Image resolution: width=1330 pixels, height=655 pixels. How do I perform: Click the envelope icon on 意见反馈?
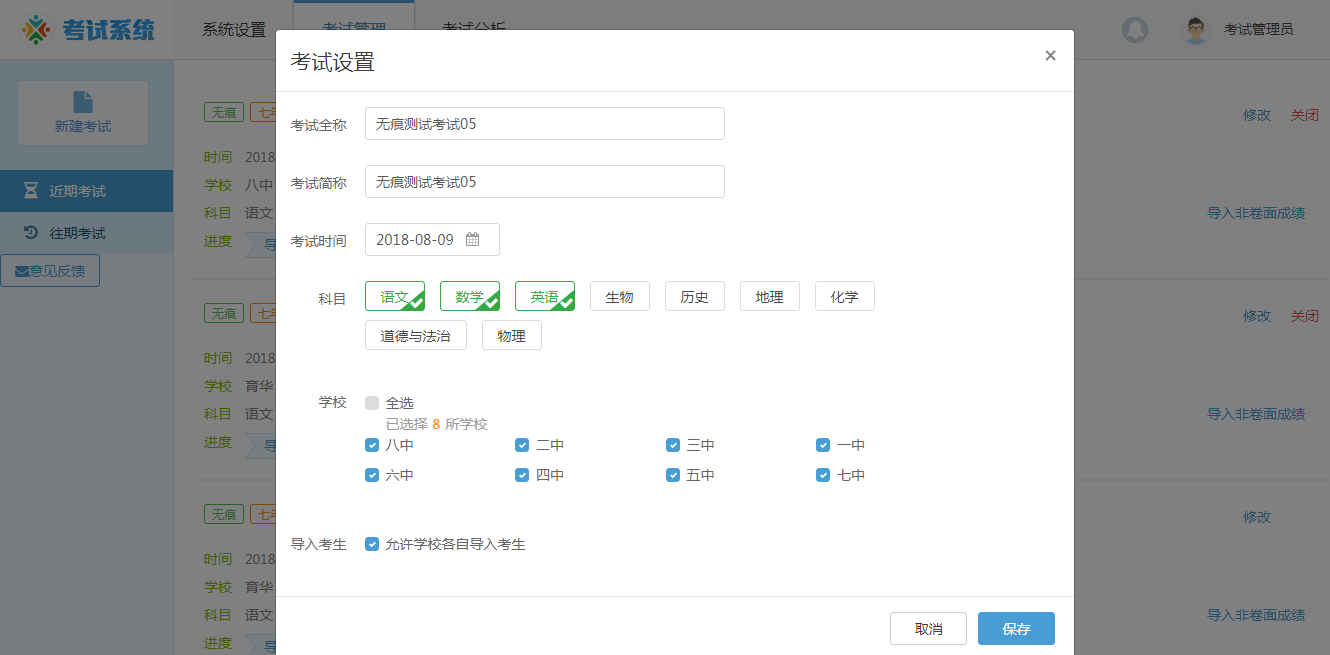[x=22, y=270]
